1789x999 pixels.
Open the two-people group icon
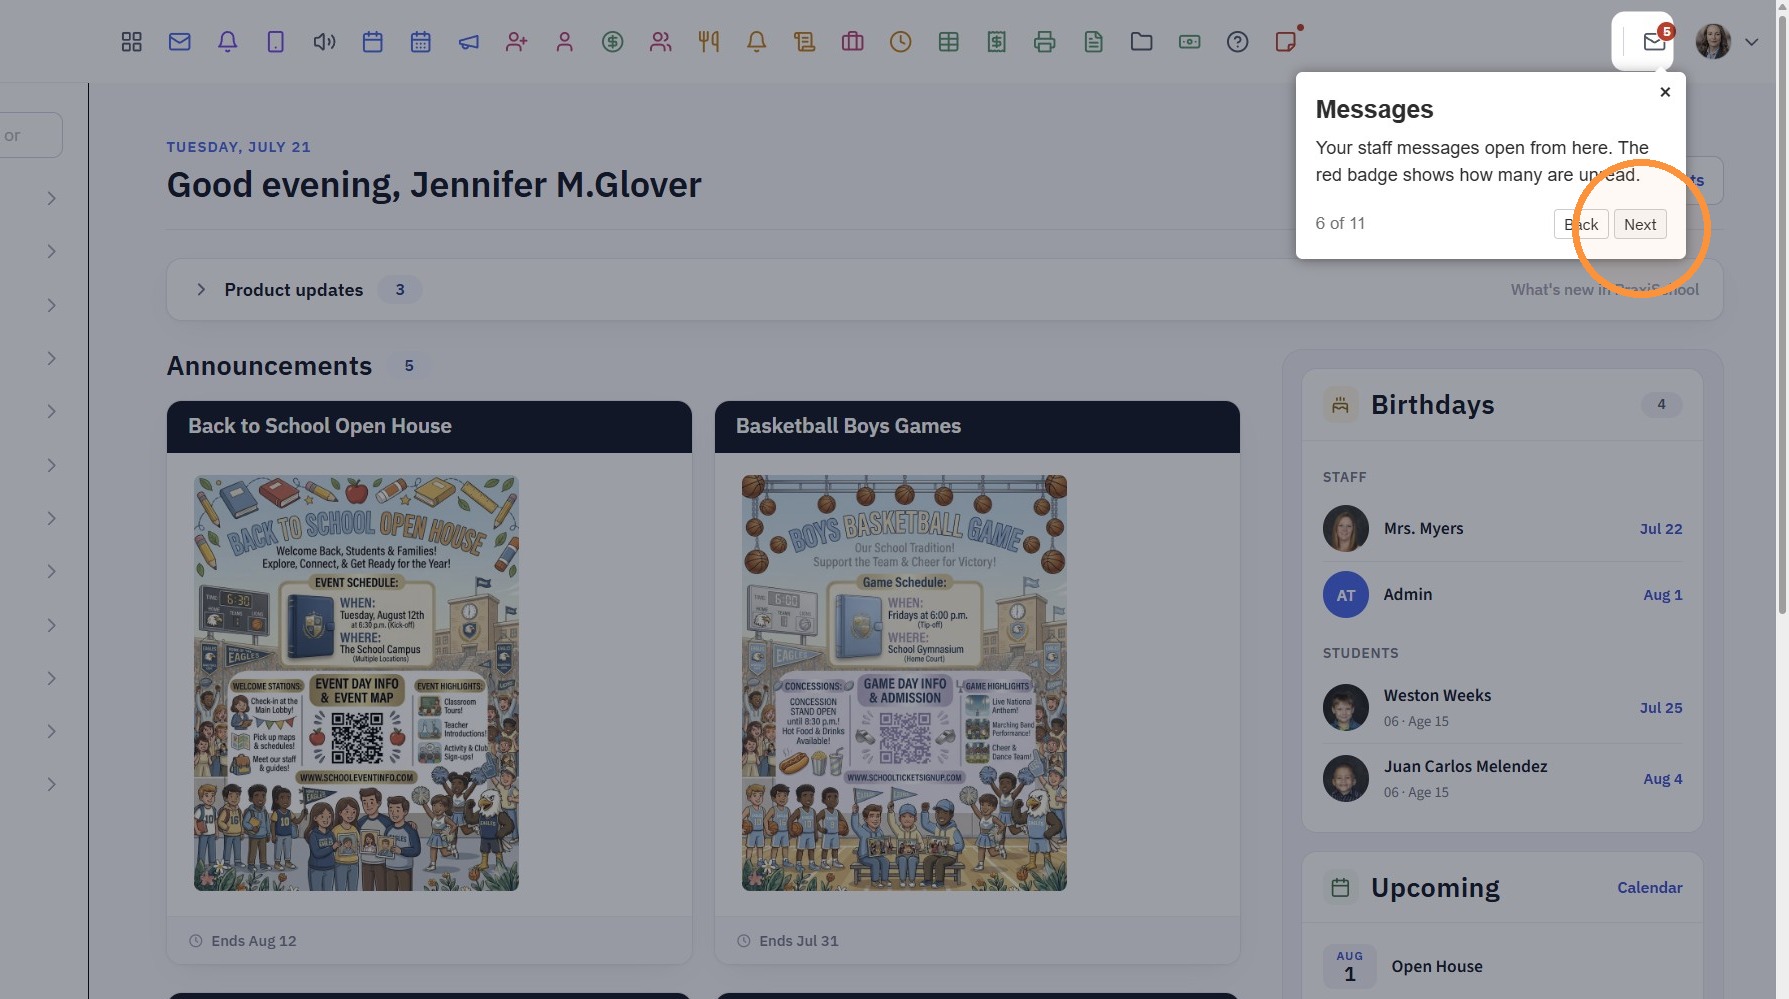(x=661, y=42)
